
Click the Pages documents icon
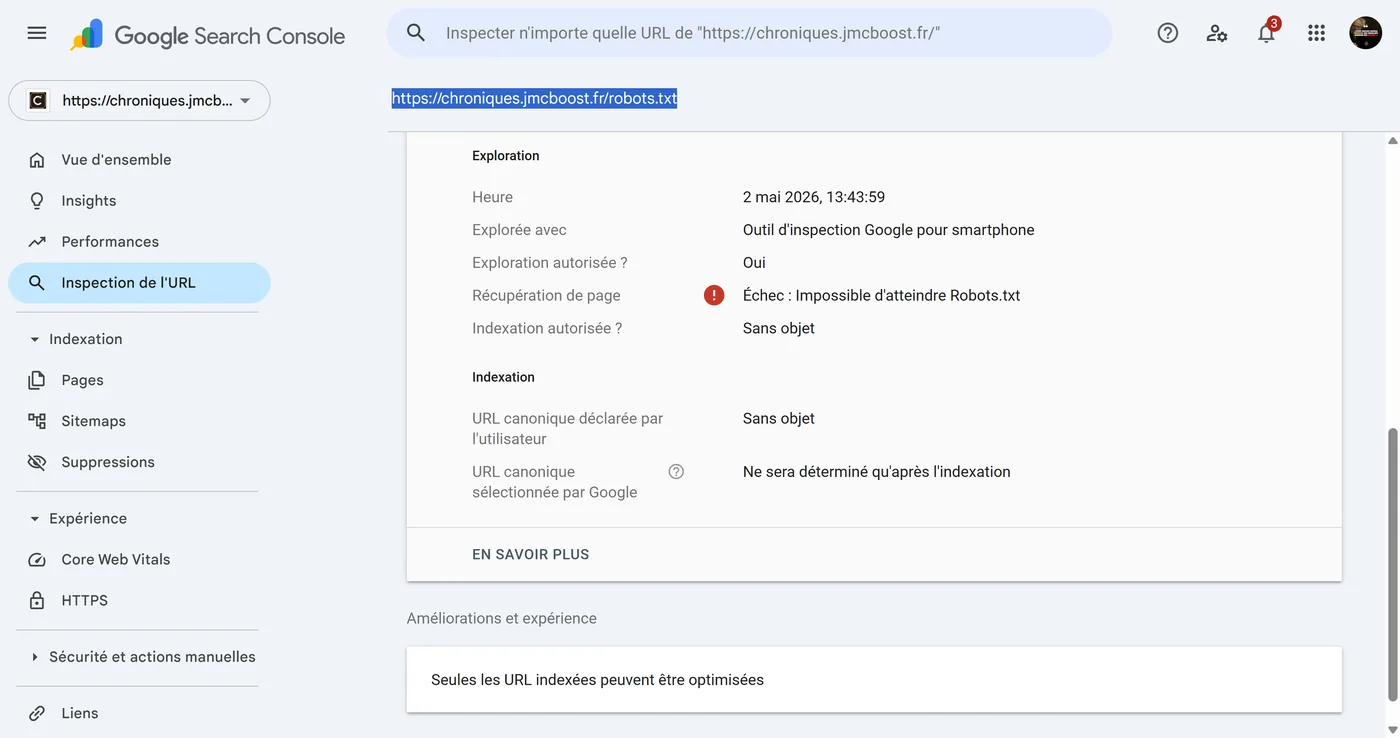37,380
